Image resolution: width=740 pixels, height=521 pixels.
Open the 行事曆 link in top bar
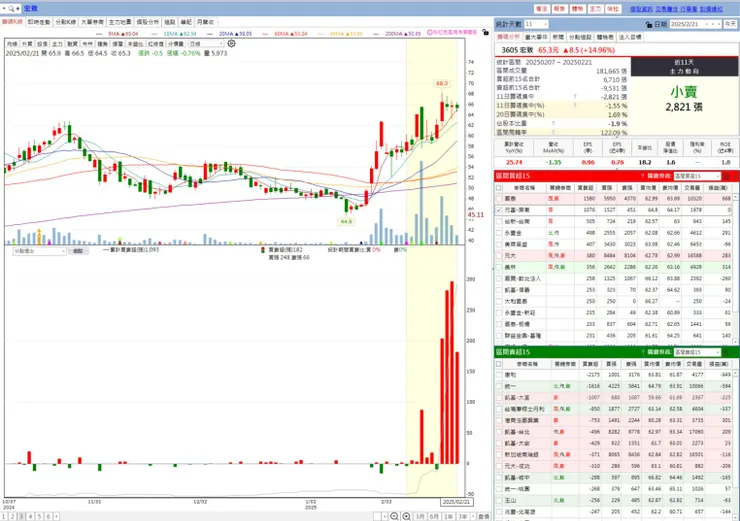pos(689,9)
